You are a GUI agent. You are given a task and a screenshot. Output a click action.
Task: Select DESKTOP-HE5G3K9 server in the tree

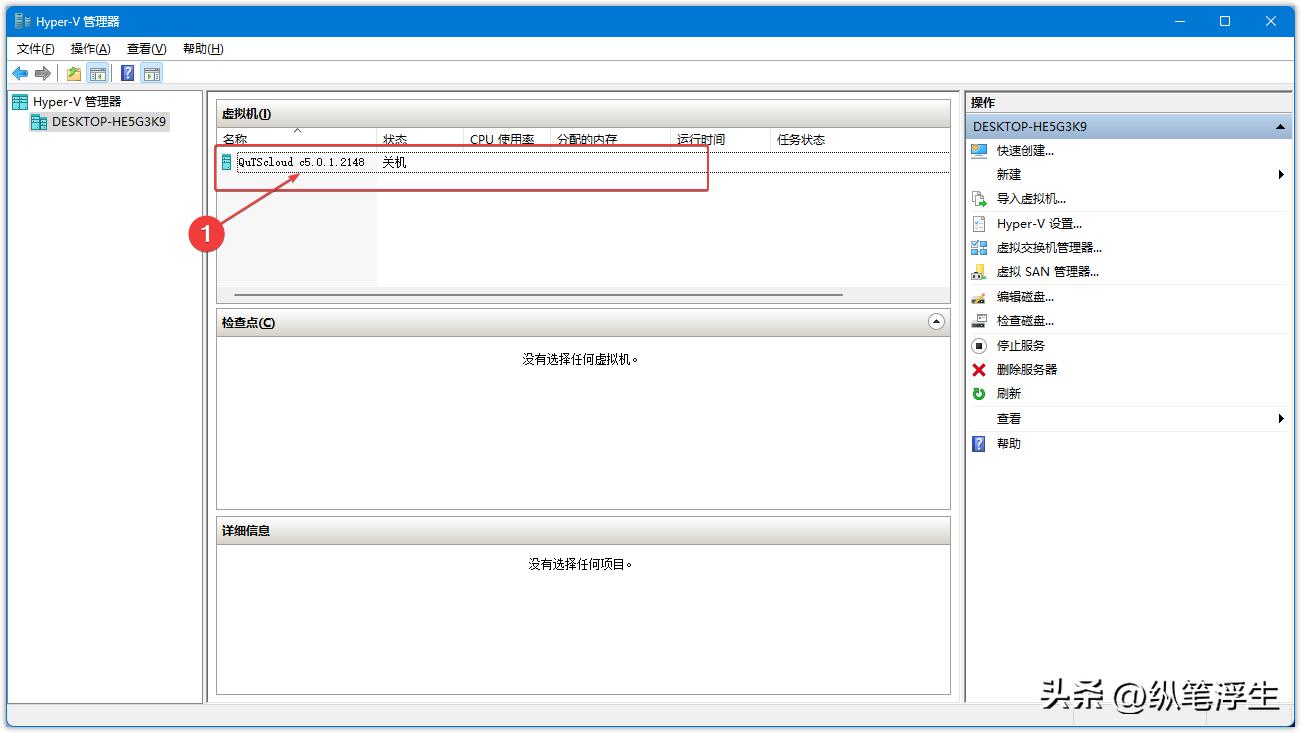pos(109,122)
